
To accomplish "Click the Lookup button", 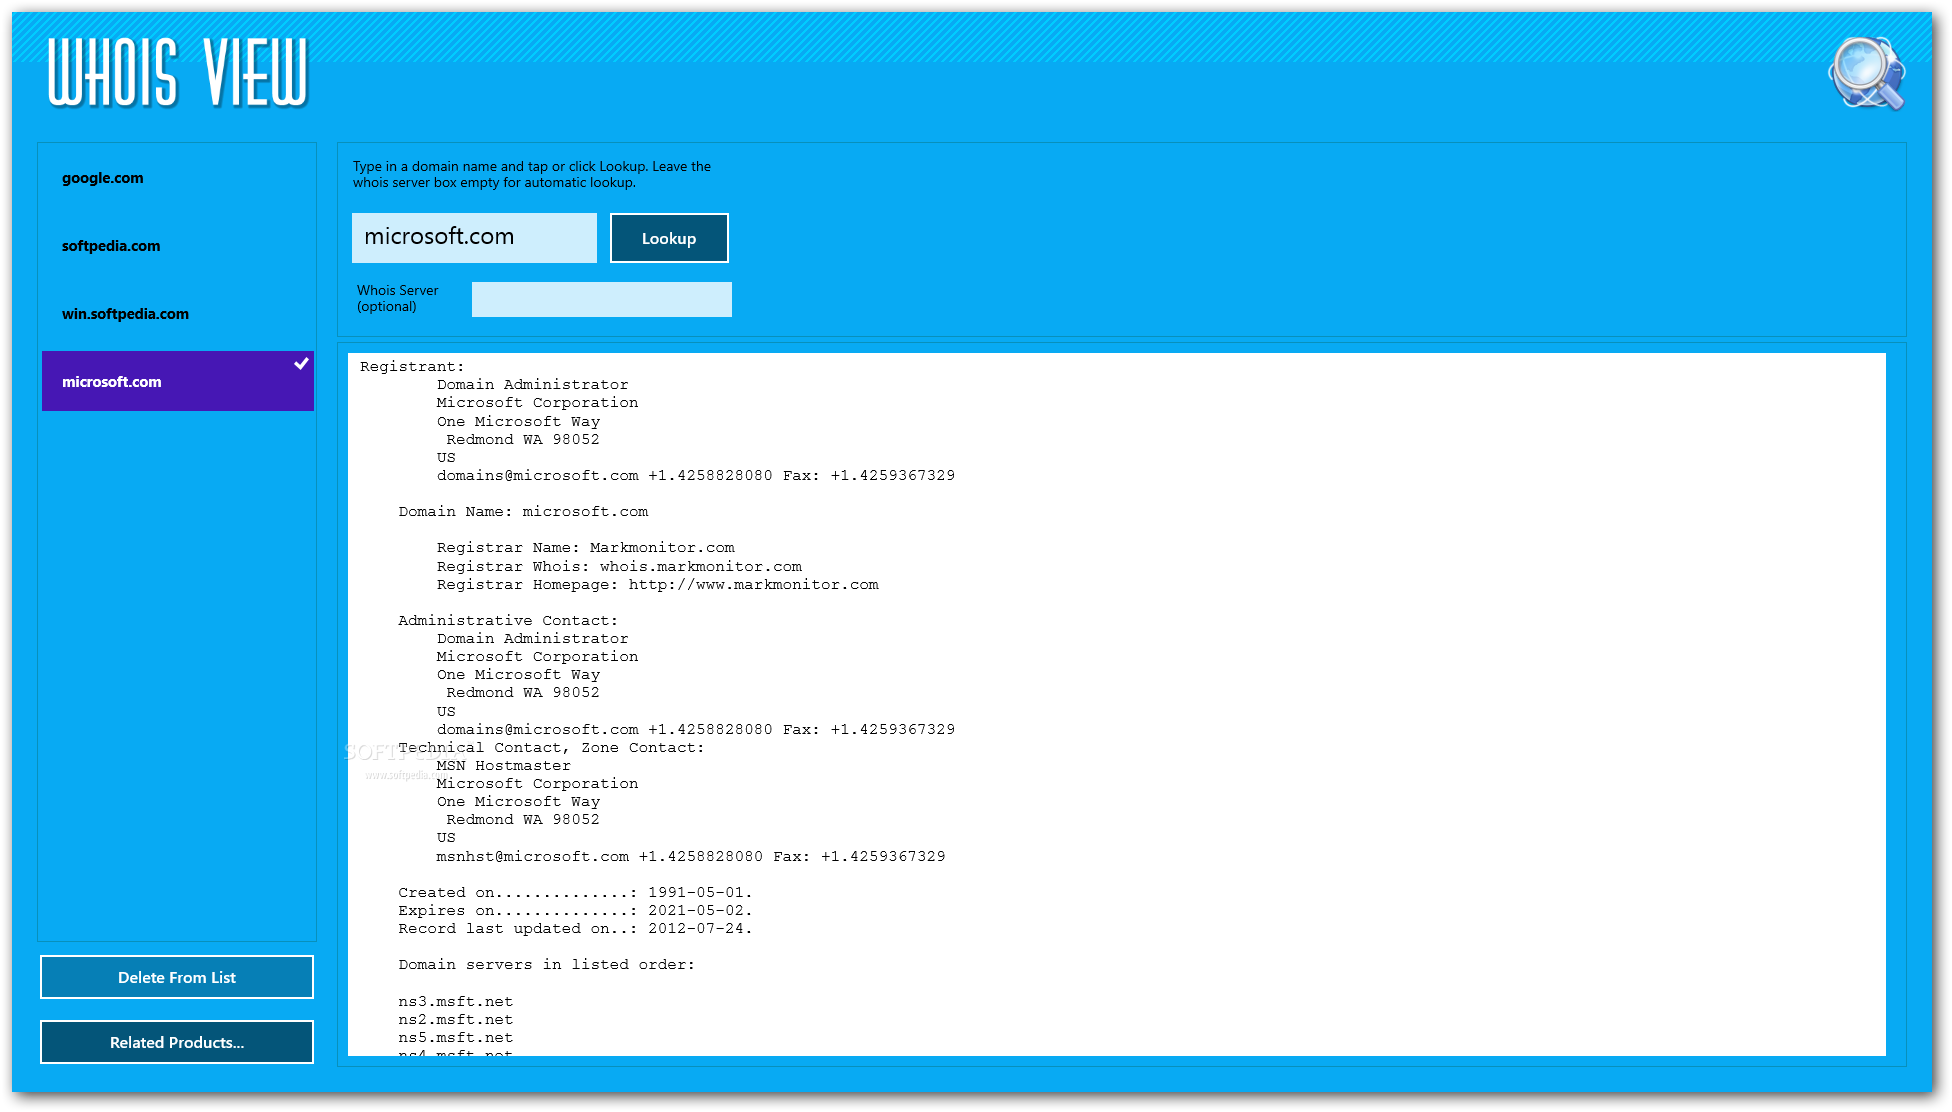I will (x=669, y=238).
